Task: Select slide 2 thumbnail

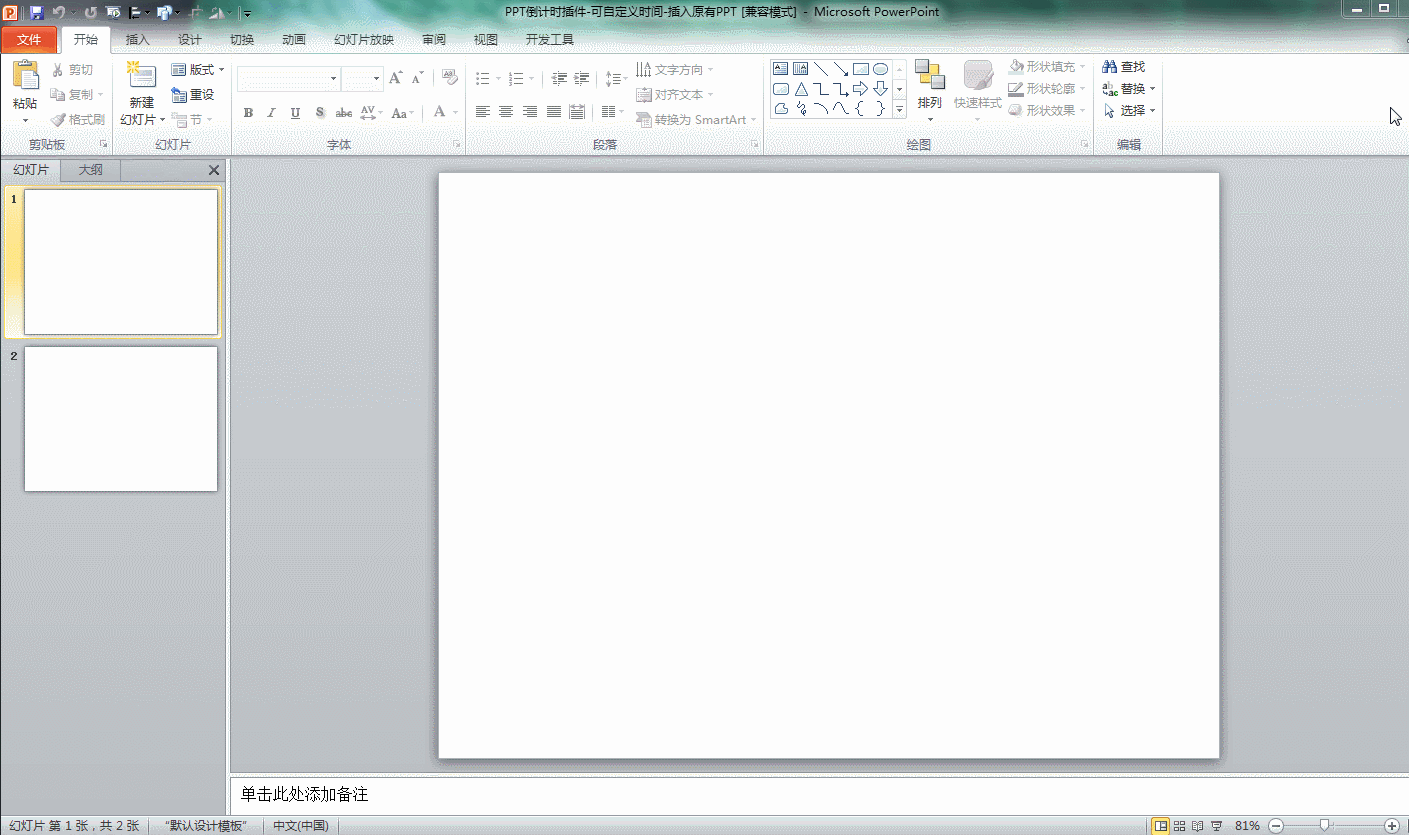Action: coord(121,419)
